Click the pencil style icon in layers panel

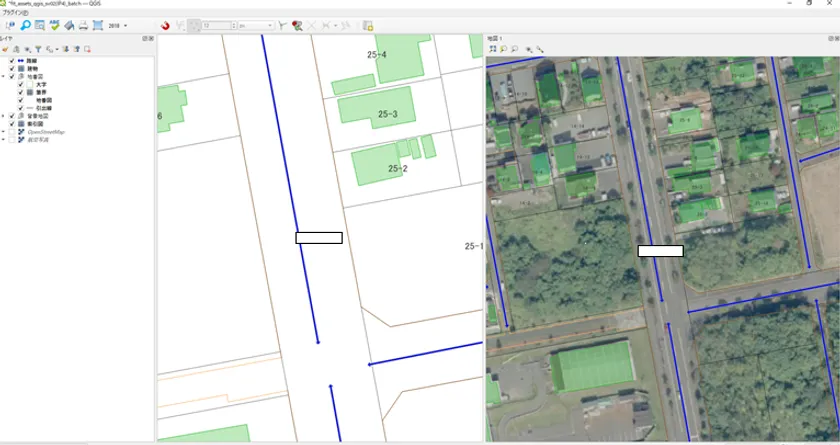pyautogui.click(x=5, y=48)
